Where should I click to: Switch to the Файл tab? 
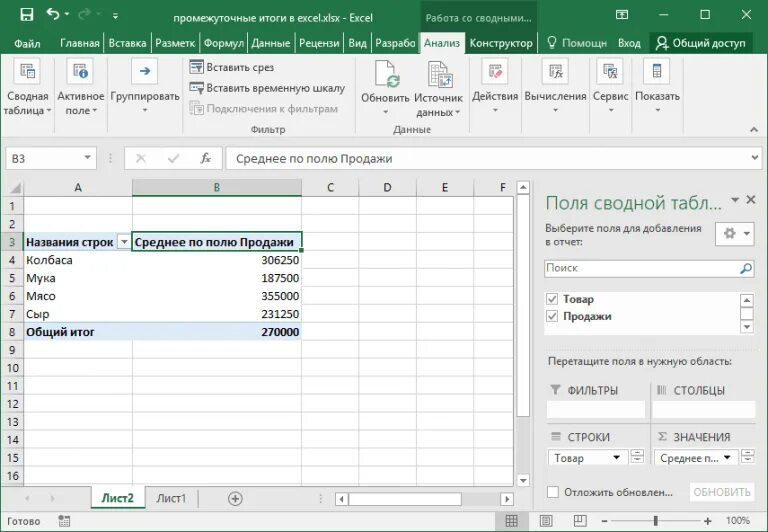(x=27, y=44)
